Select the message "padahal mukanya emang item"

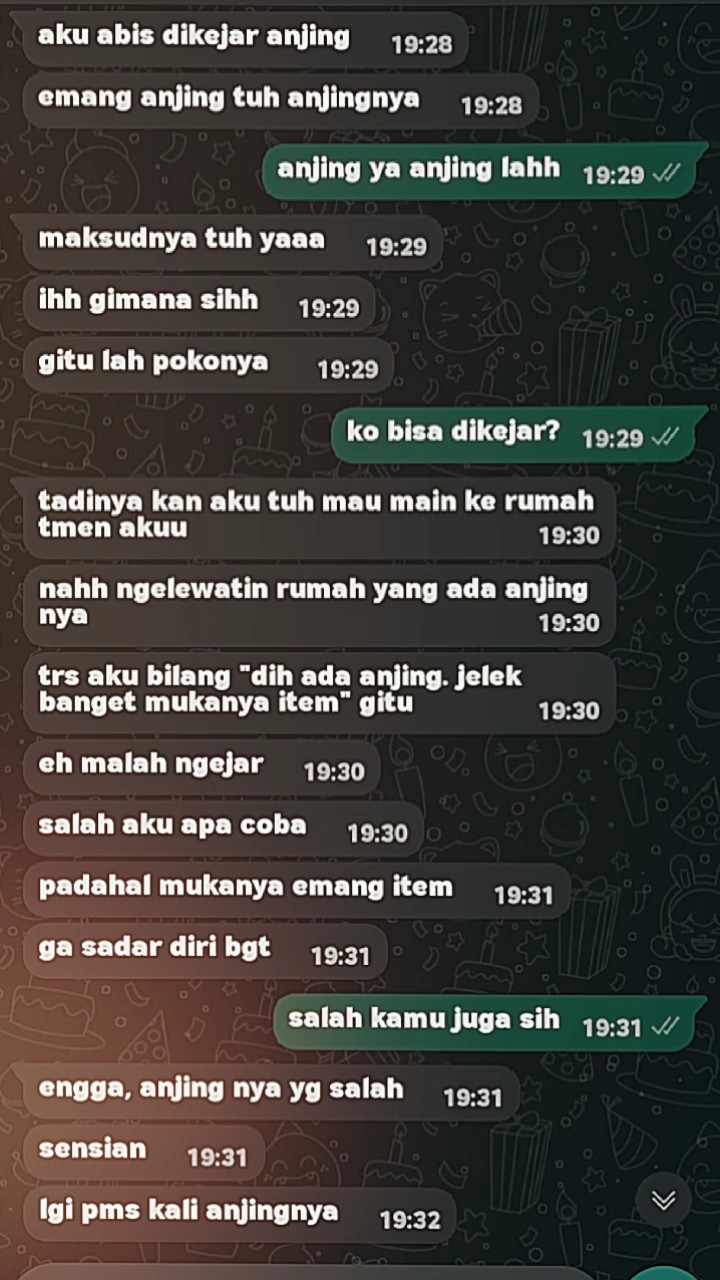click(x=296, y=890)
